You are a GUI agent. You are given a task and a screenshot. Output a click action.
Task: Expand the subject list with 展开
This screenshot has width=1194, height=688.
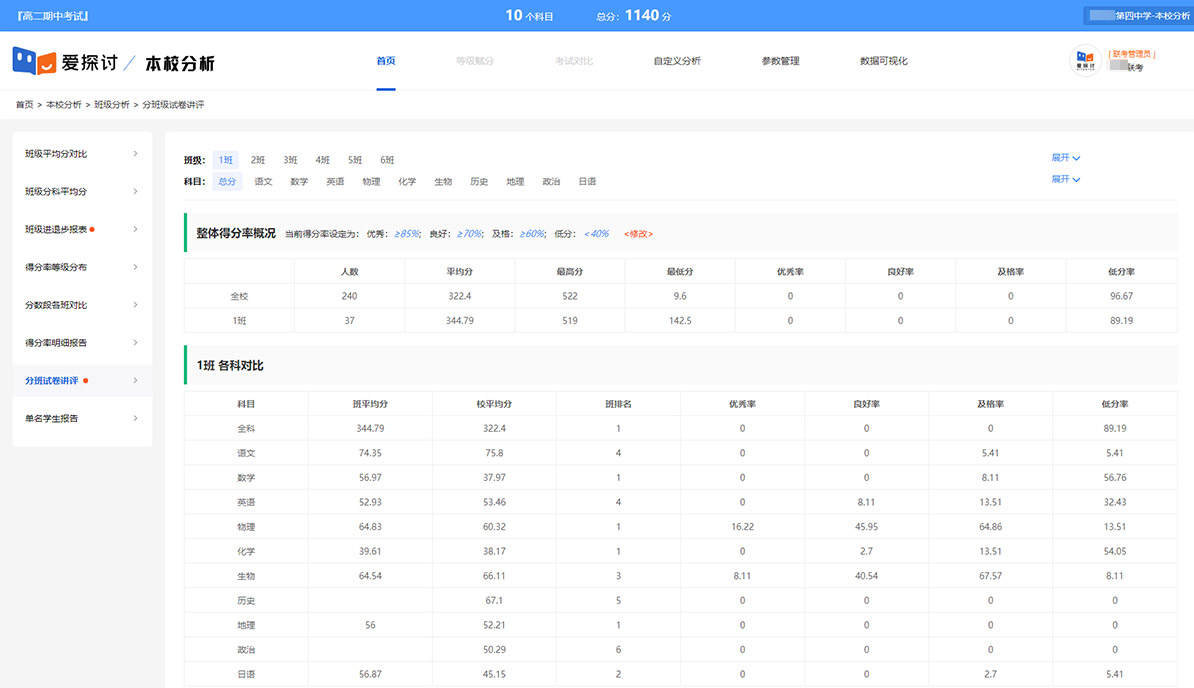1065,179
